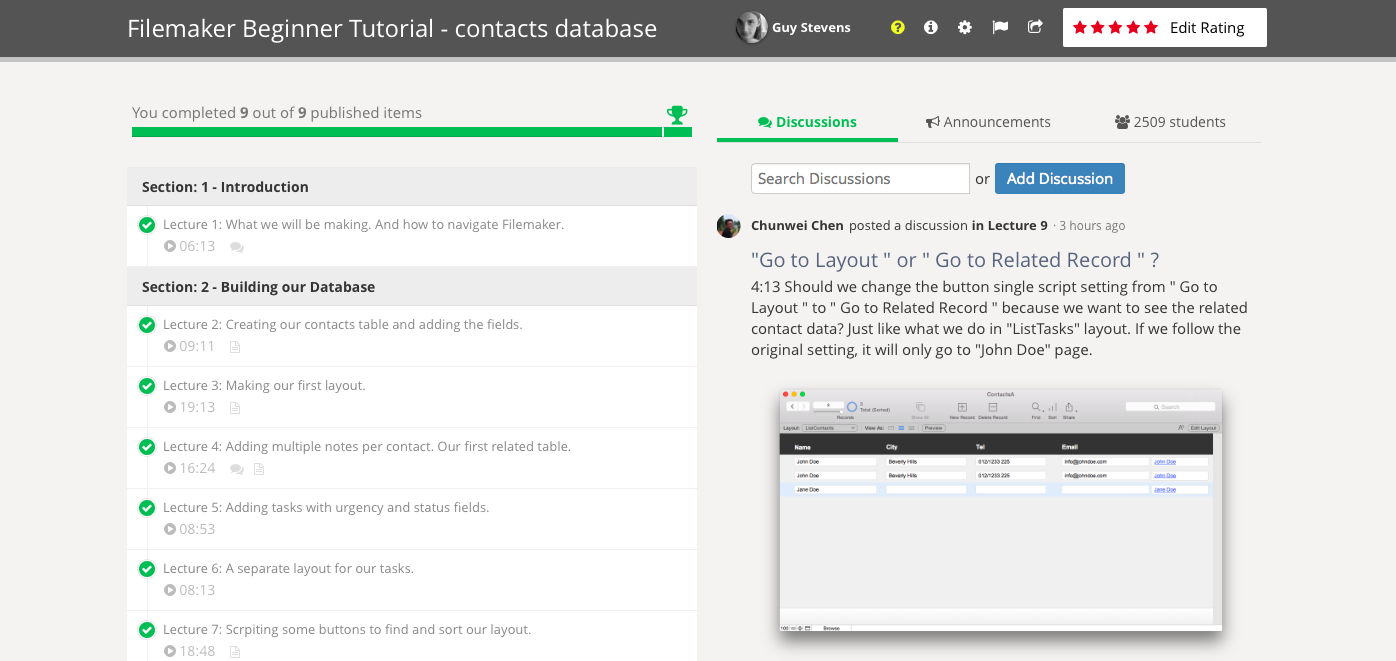Click the yellow help question mark icon

pos(898,28)
